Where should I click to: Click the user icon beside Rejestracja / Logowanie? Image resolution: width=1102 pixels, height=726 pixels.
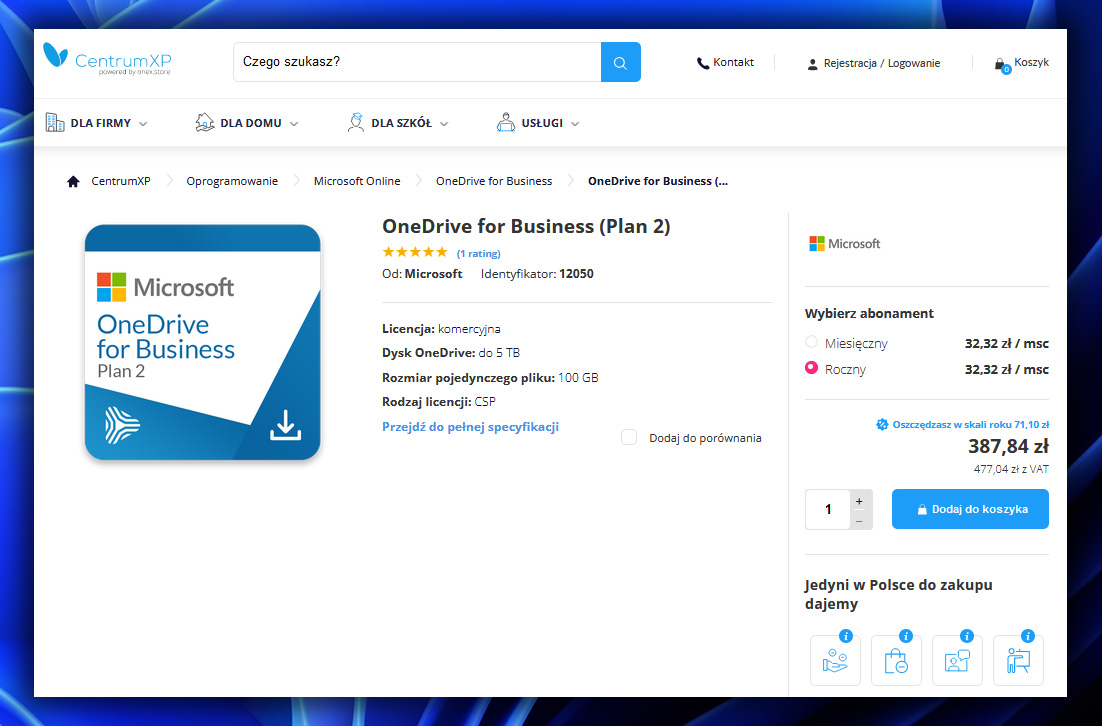tap(812, 64)
